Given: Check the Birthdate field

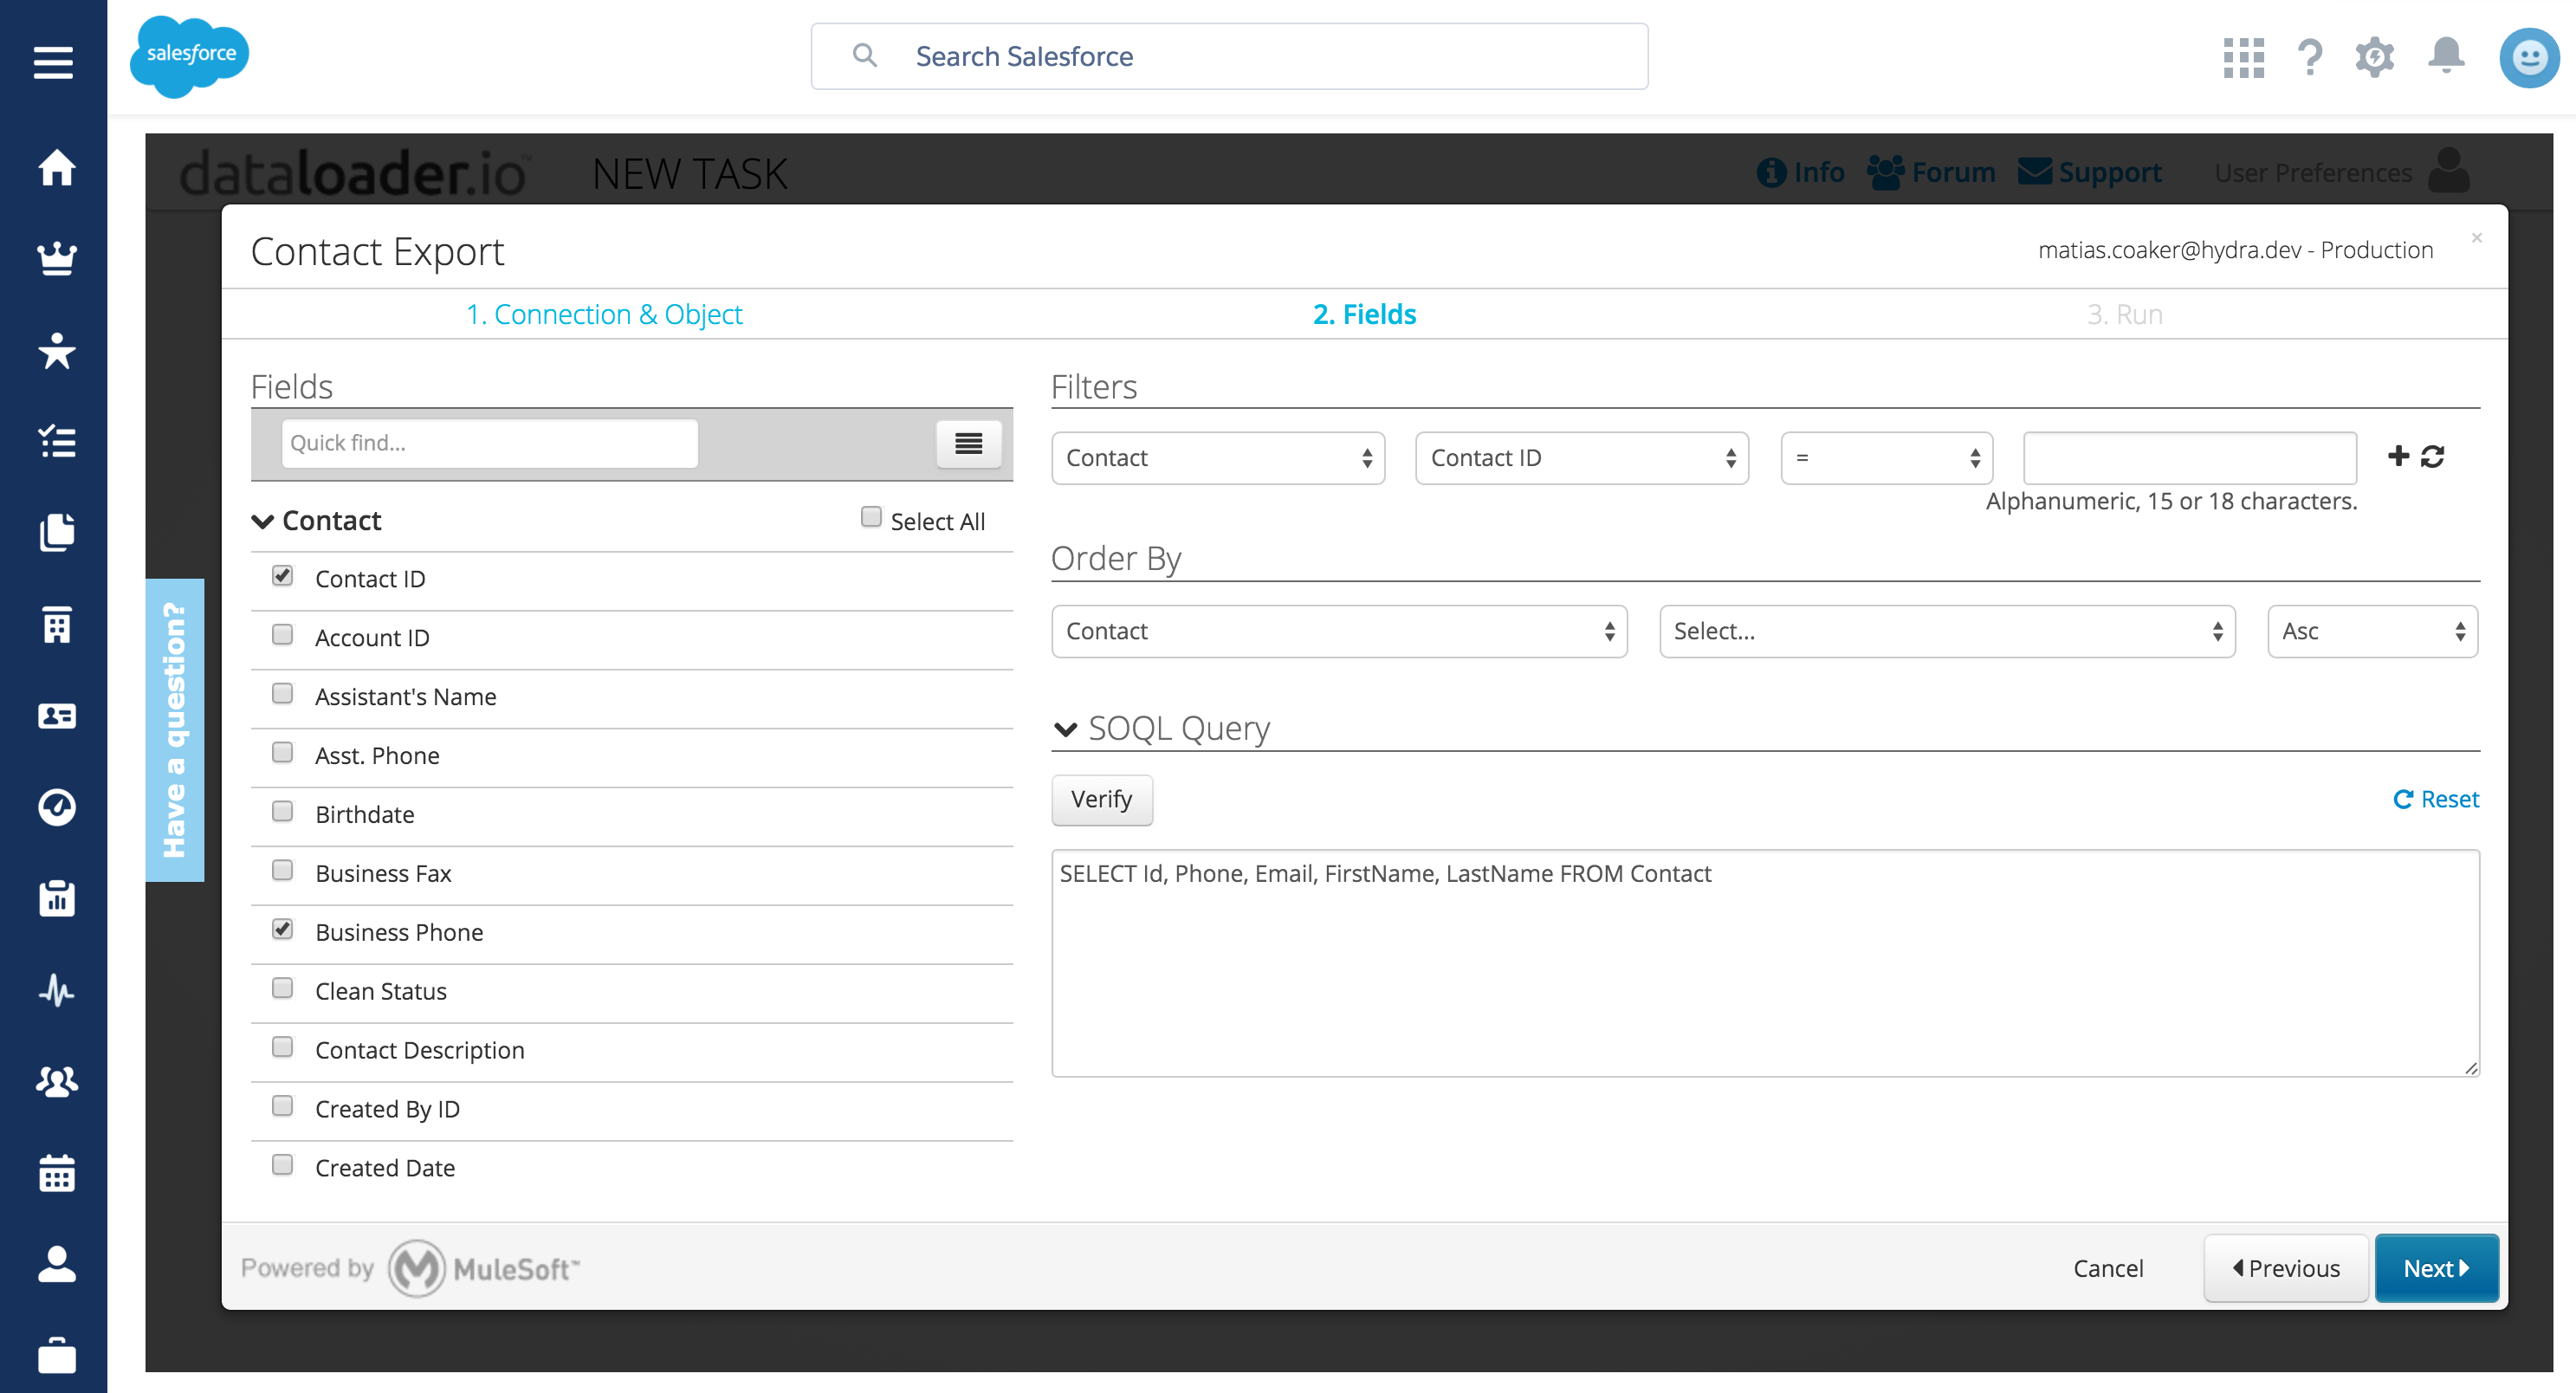Looking at the screenshot, I should 283,811.
